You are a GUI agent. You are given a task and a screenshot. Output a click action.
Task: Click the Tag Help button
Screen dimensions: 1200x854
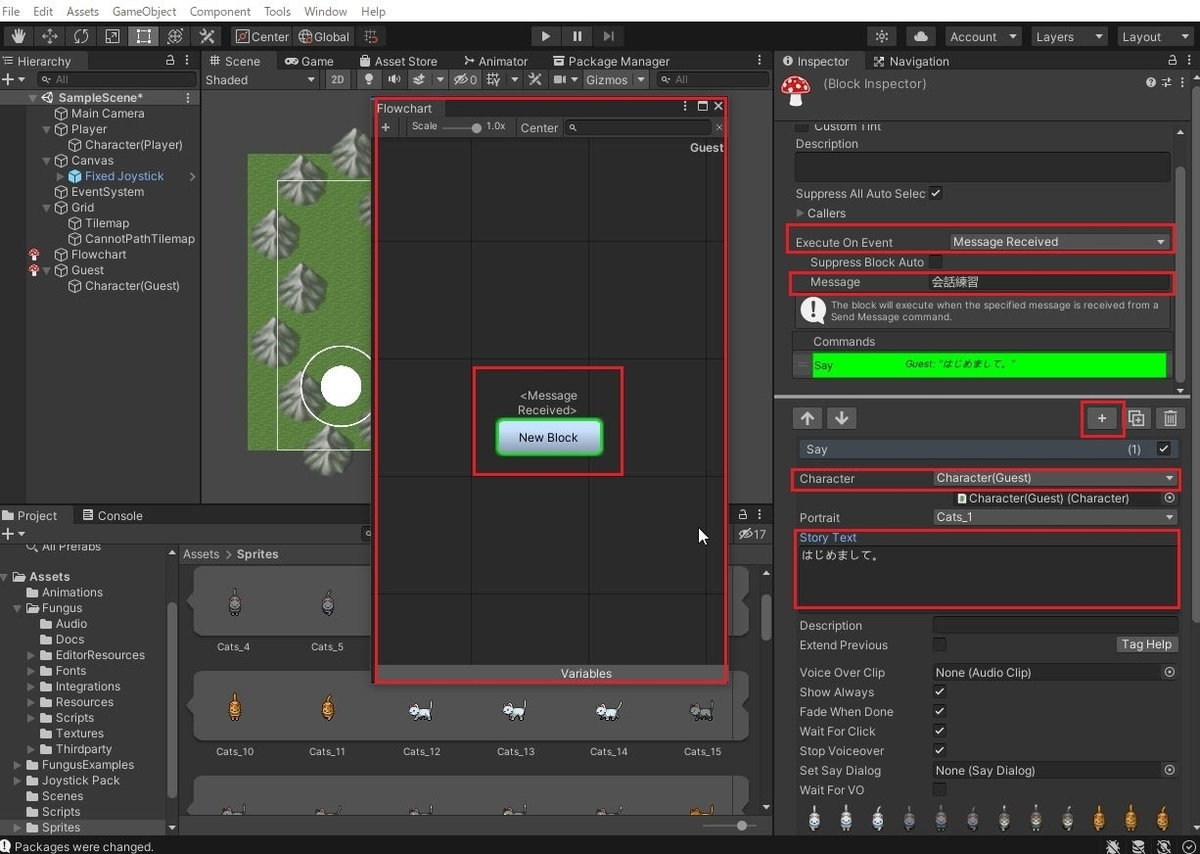coord(1146,645)
